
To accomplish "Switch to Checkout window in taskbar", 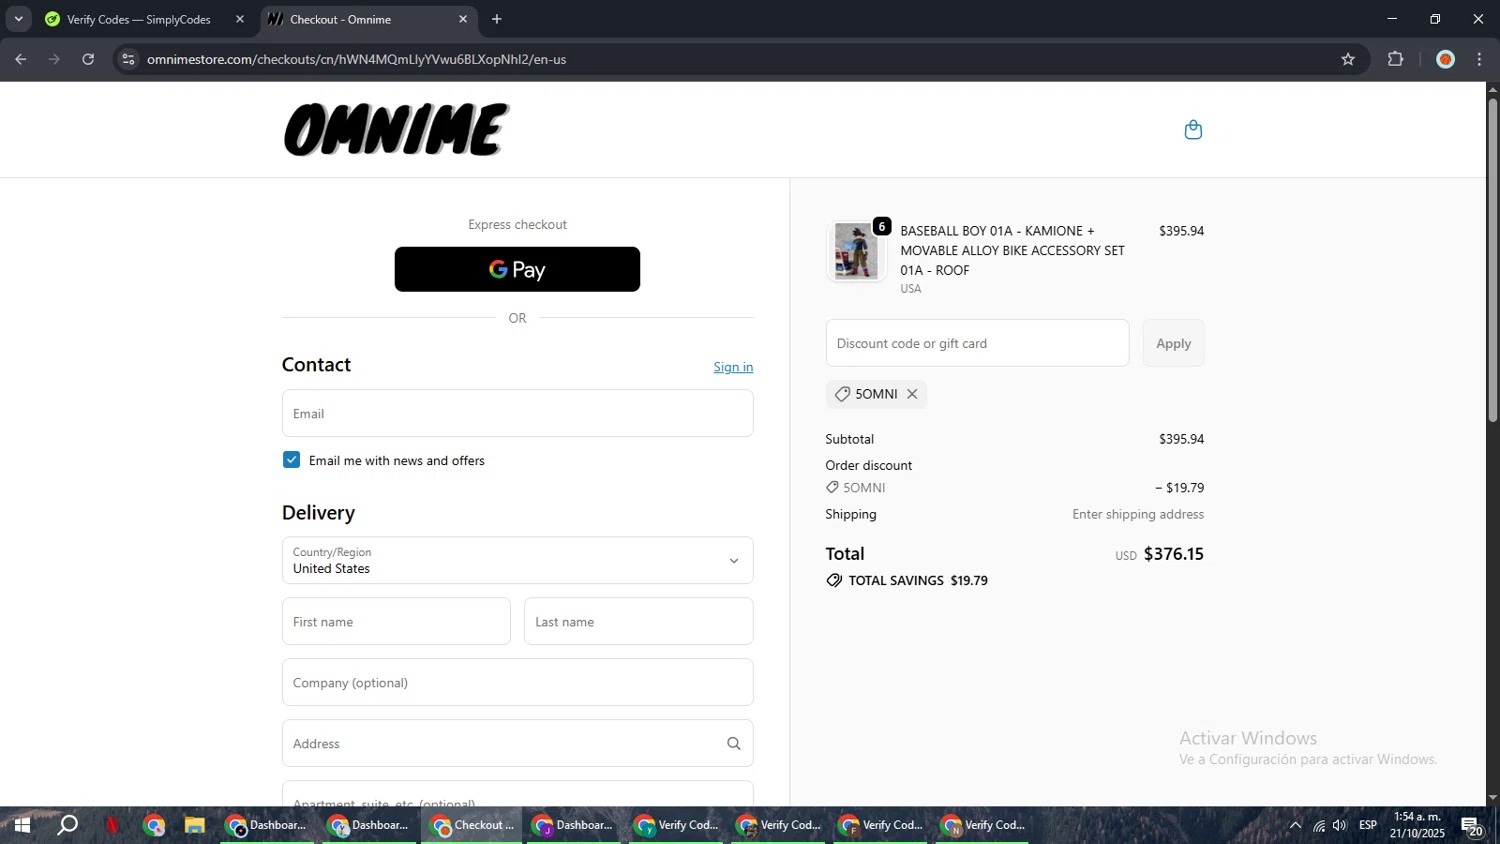I will pyautogui.click(x=472, y=825).
